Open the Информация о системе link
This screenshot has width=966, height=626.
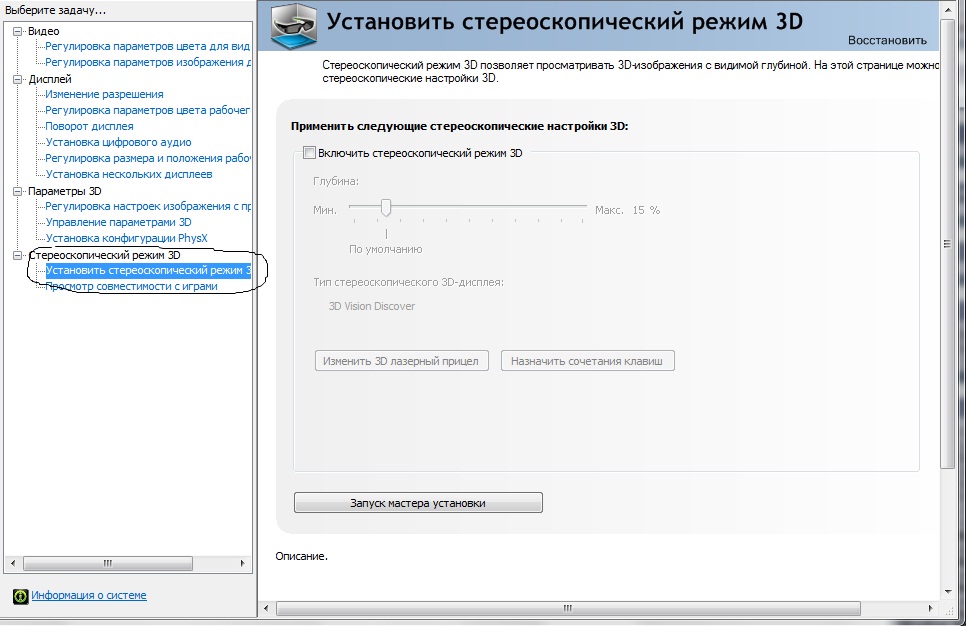[x=89, y=595]
